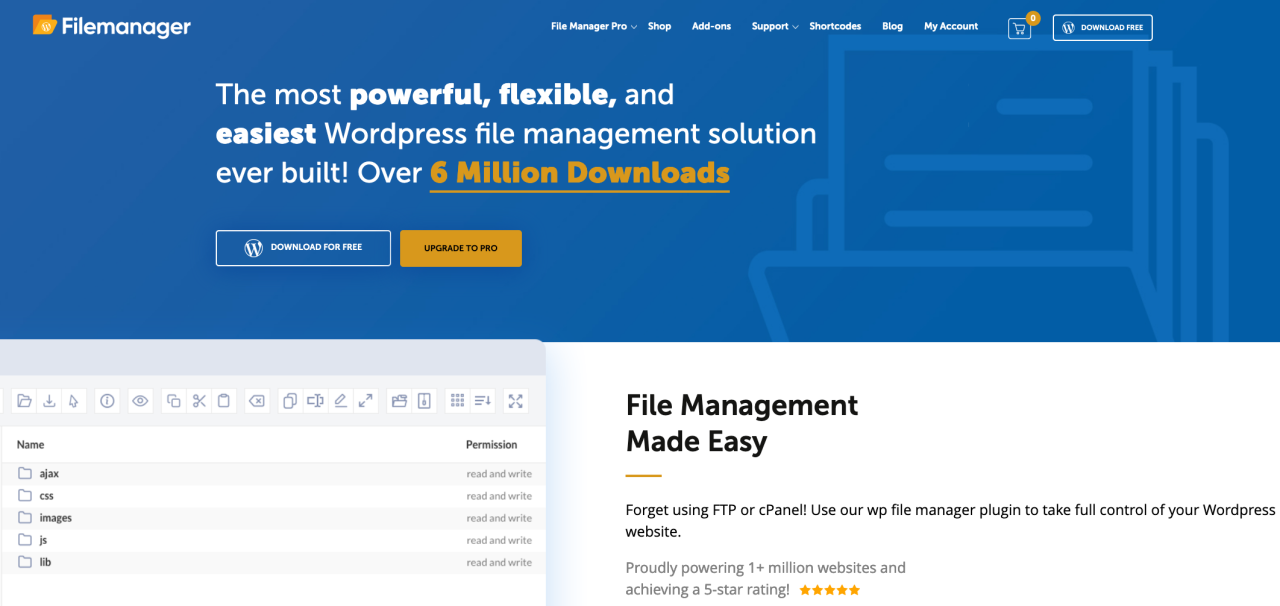Viewport: 1280px width, 606px height.
Task: Click the Download for Free button
Action: point(303,248)
